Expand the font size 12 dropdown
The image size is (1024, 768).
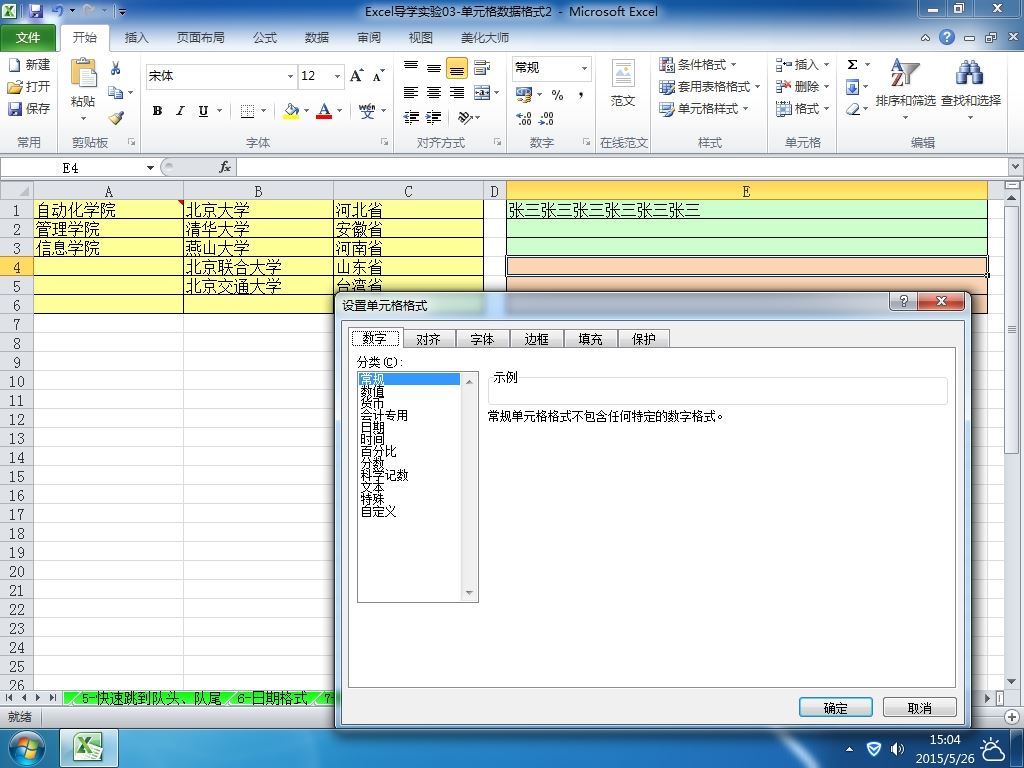[x=337, y=76]
